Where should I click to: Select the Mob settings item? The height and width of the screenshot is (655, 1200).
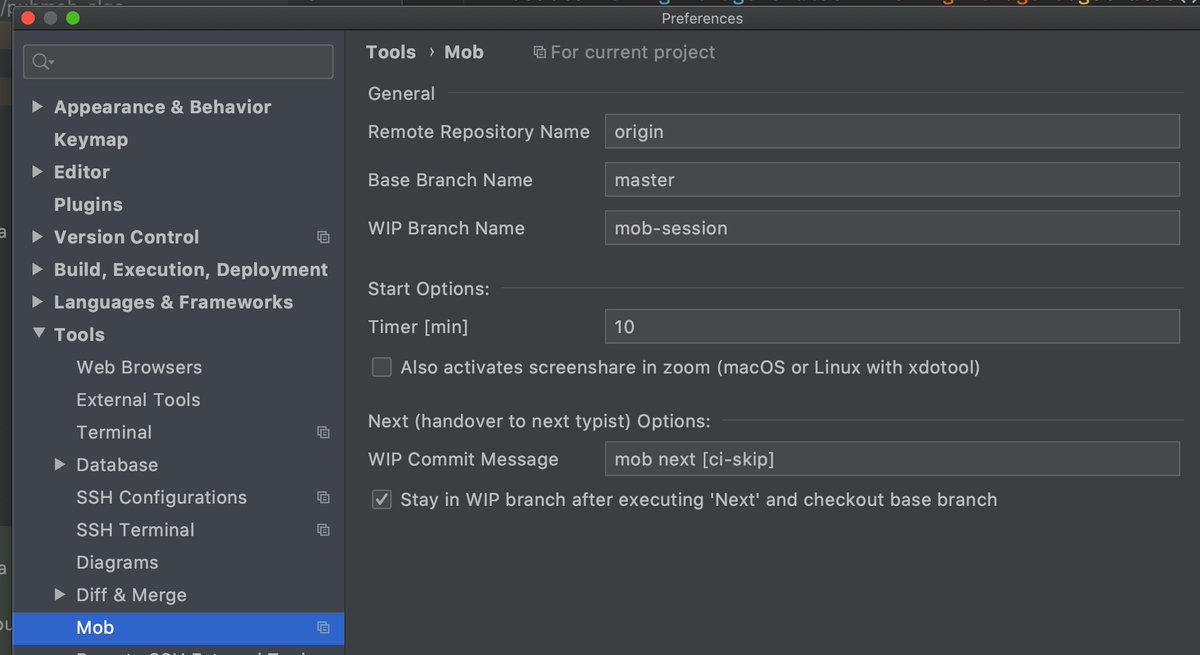tap(179, 628)
